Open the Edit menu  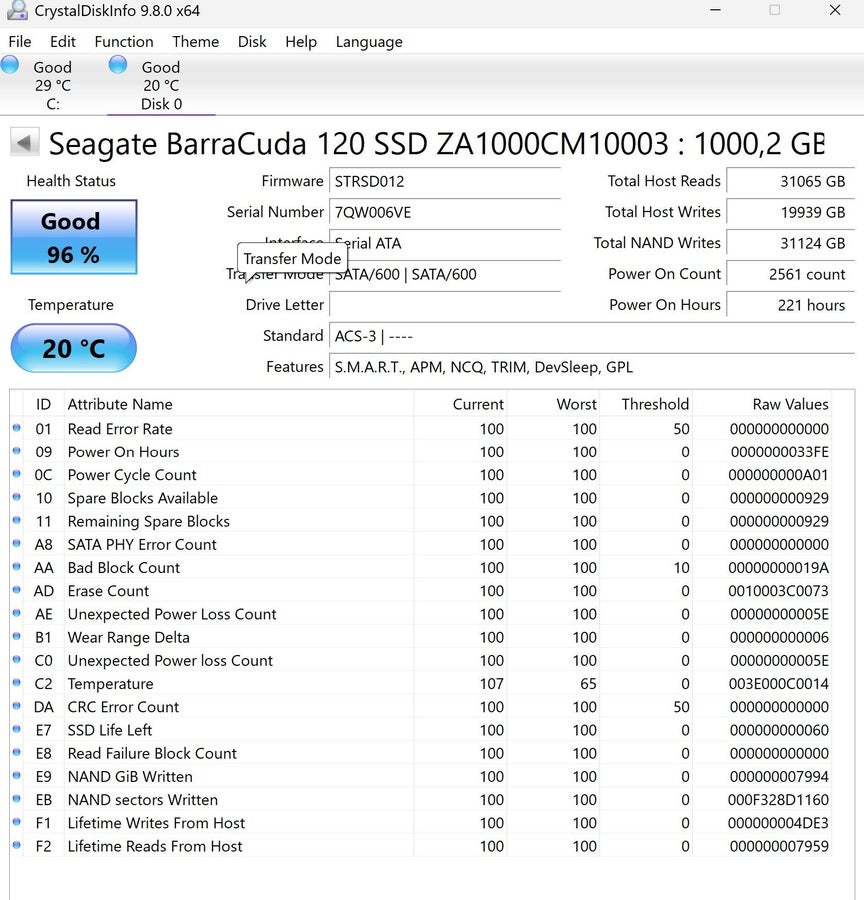pyautogui.click(x=63, y=42)
